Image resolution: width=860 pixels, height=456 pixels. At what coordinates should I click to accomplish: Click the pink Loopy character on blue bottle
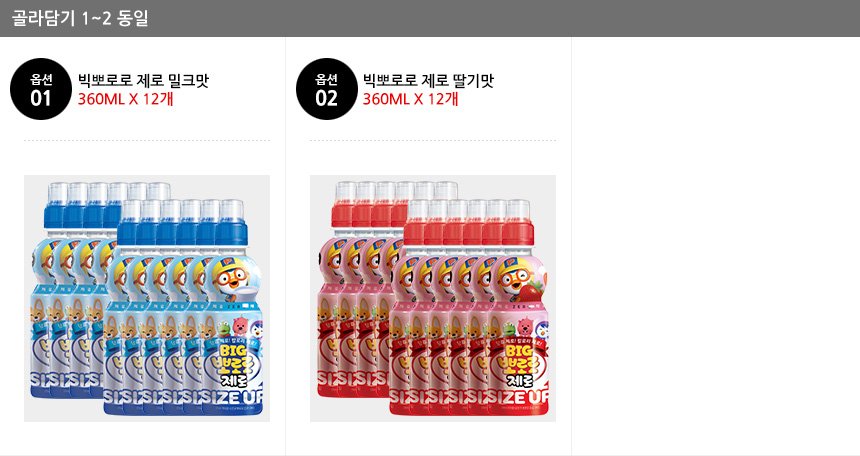click(x=240, y=326)
